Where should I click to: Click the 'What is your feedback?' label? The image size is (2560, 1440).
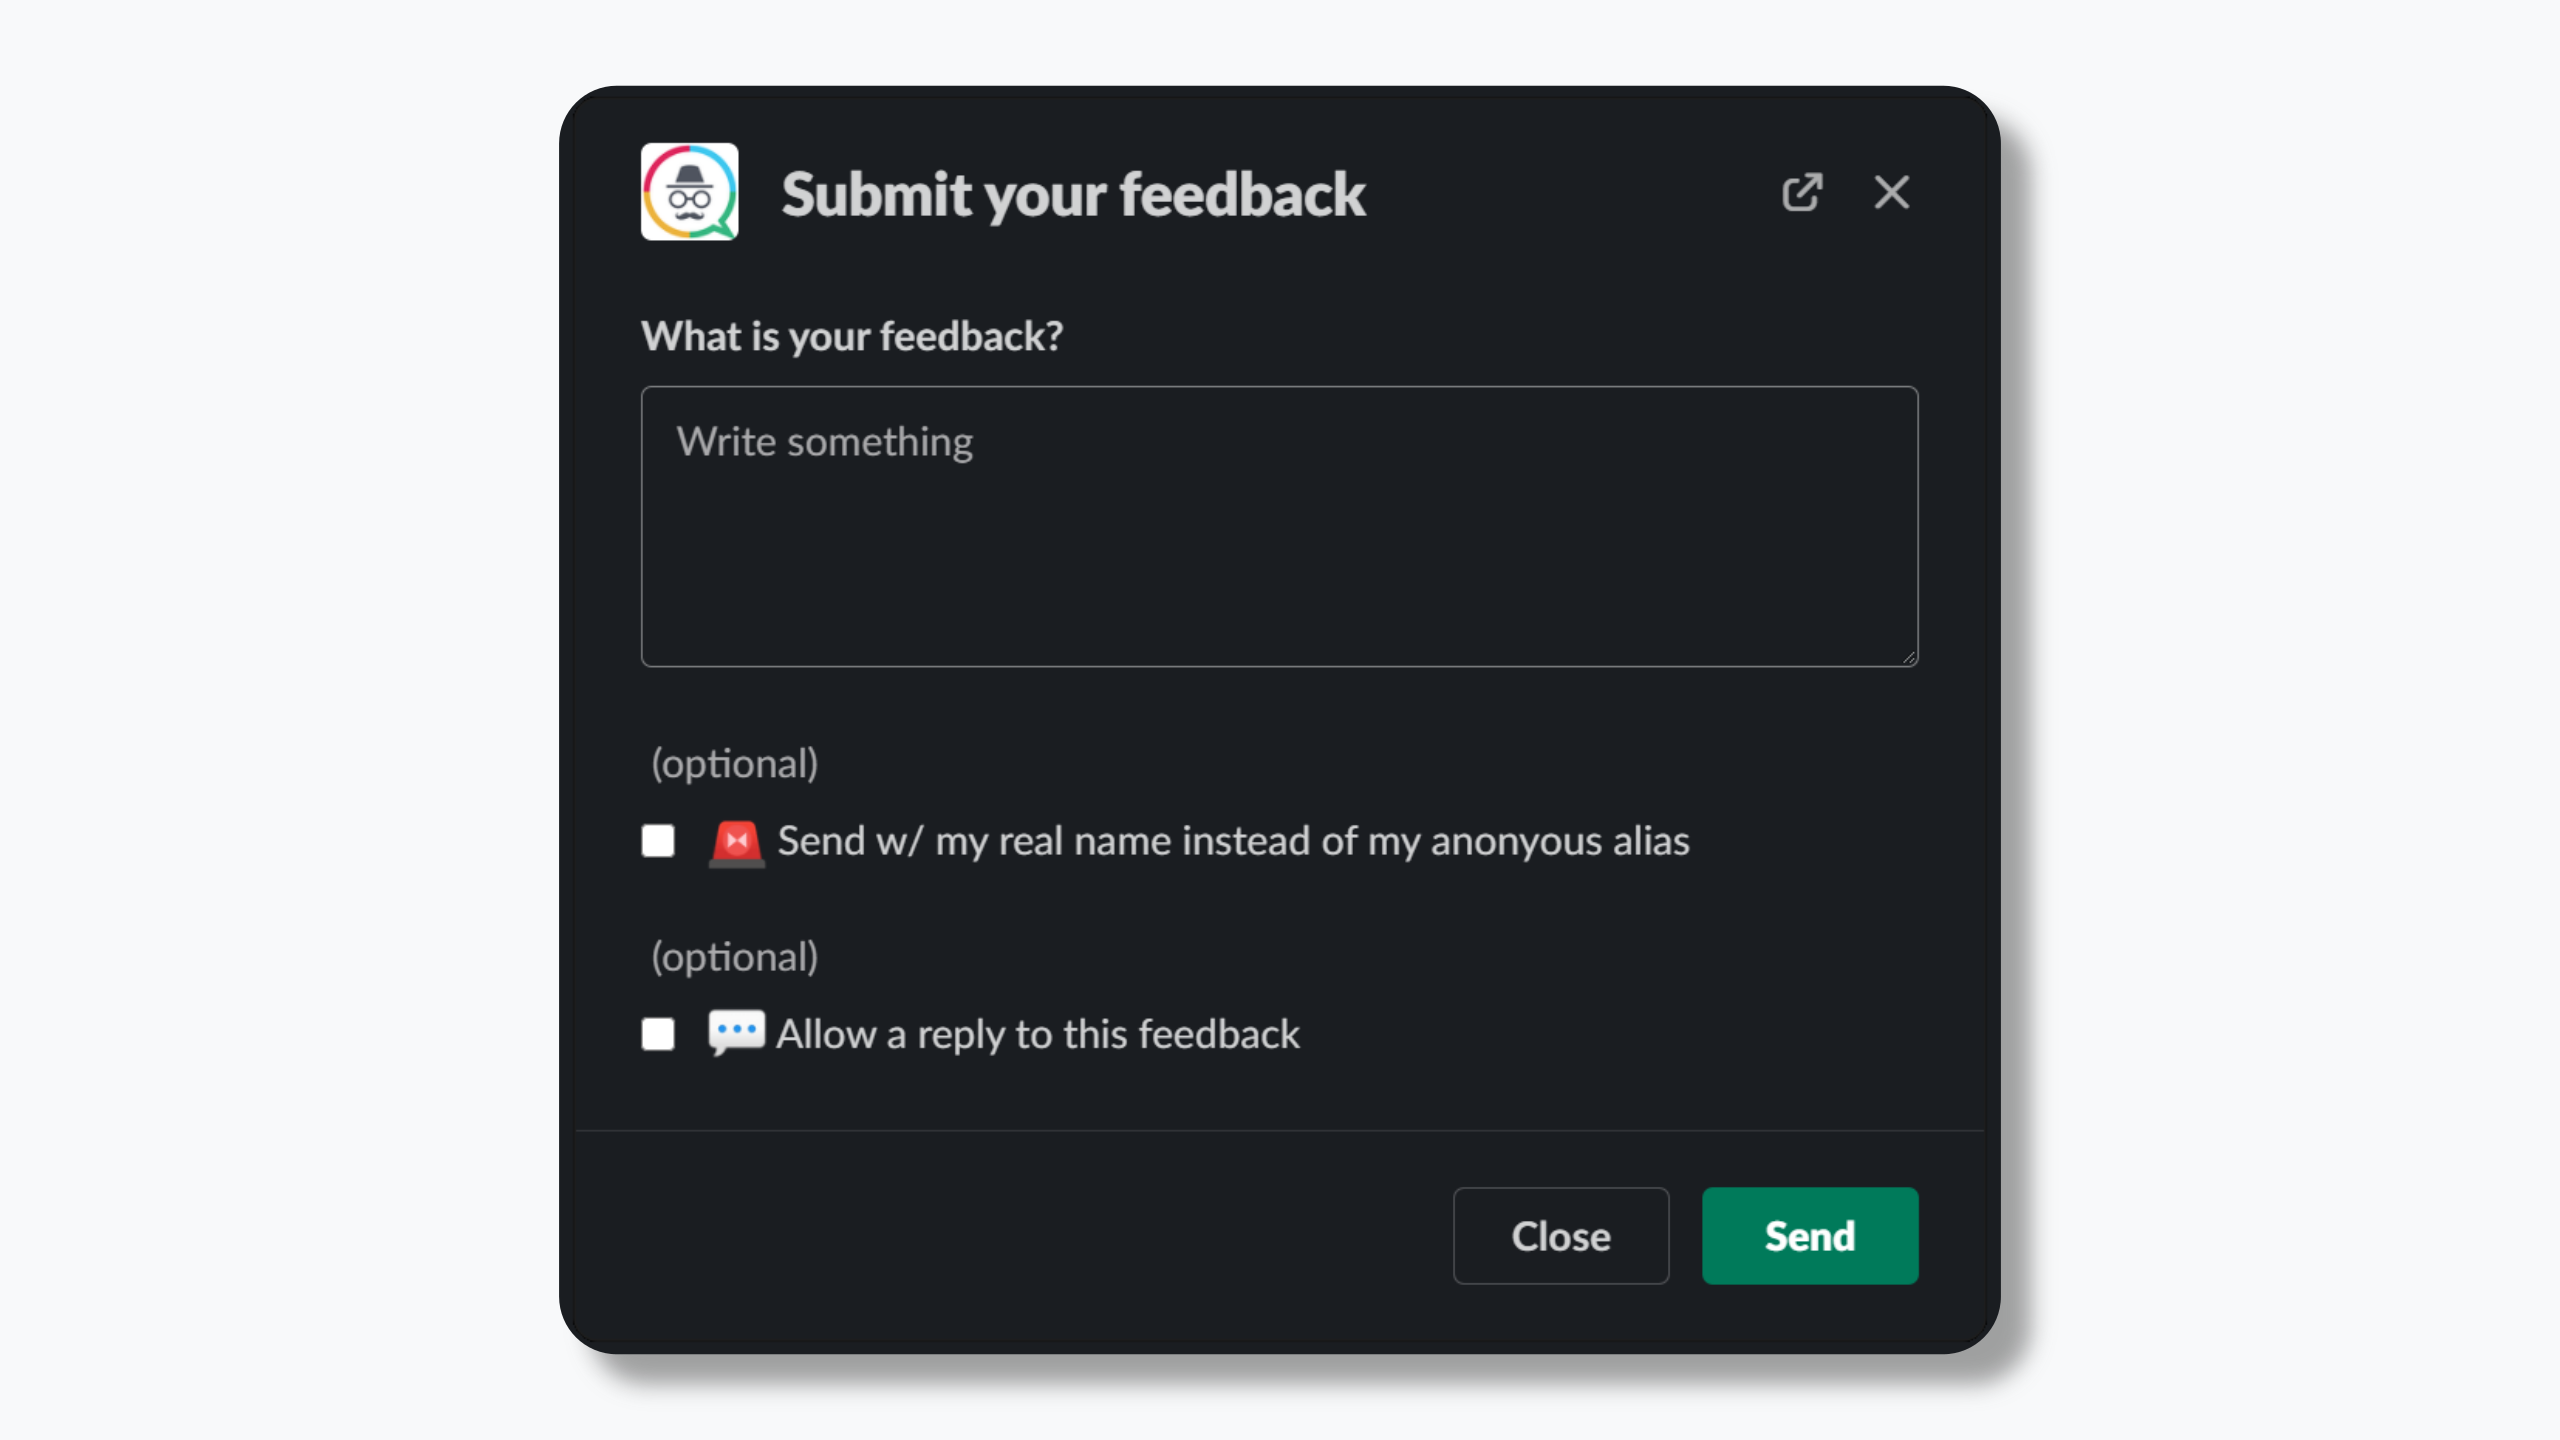click(x=851, y=336)
